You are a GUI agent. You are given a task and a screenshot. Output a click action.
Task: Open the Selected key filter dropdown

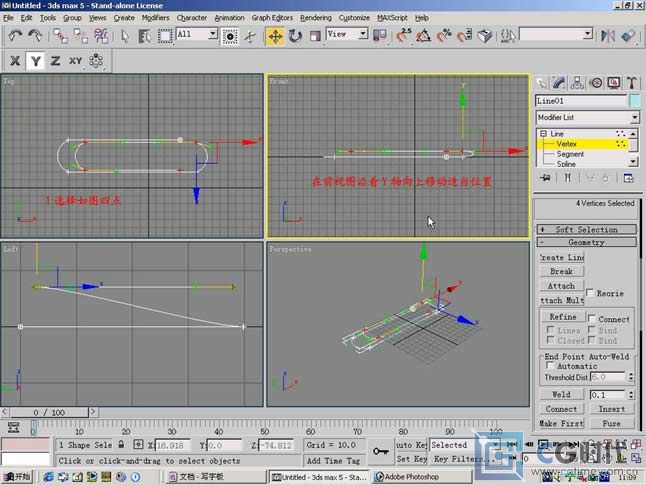pos(495,445)
